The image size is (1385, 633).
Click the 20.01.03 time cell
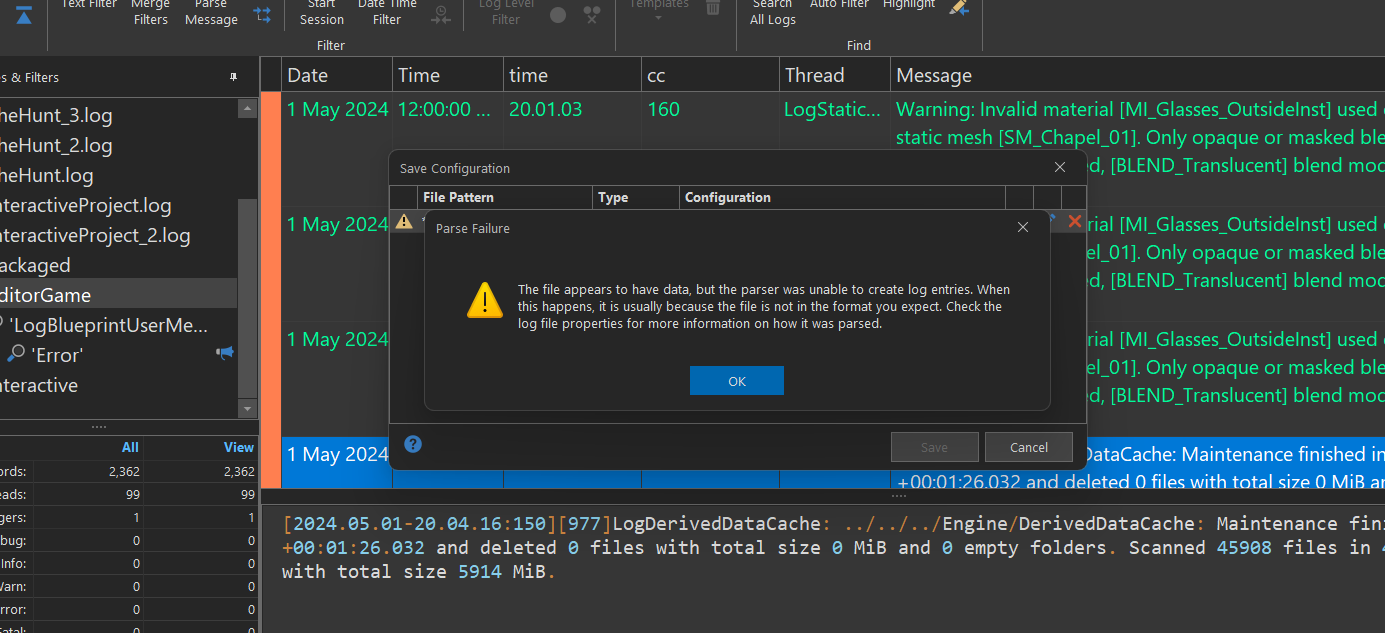click(x=545, y=109)
